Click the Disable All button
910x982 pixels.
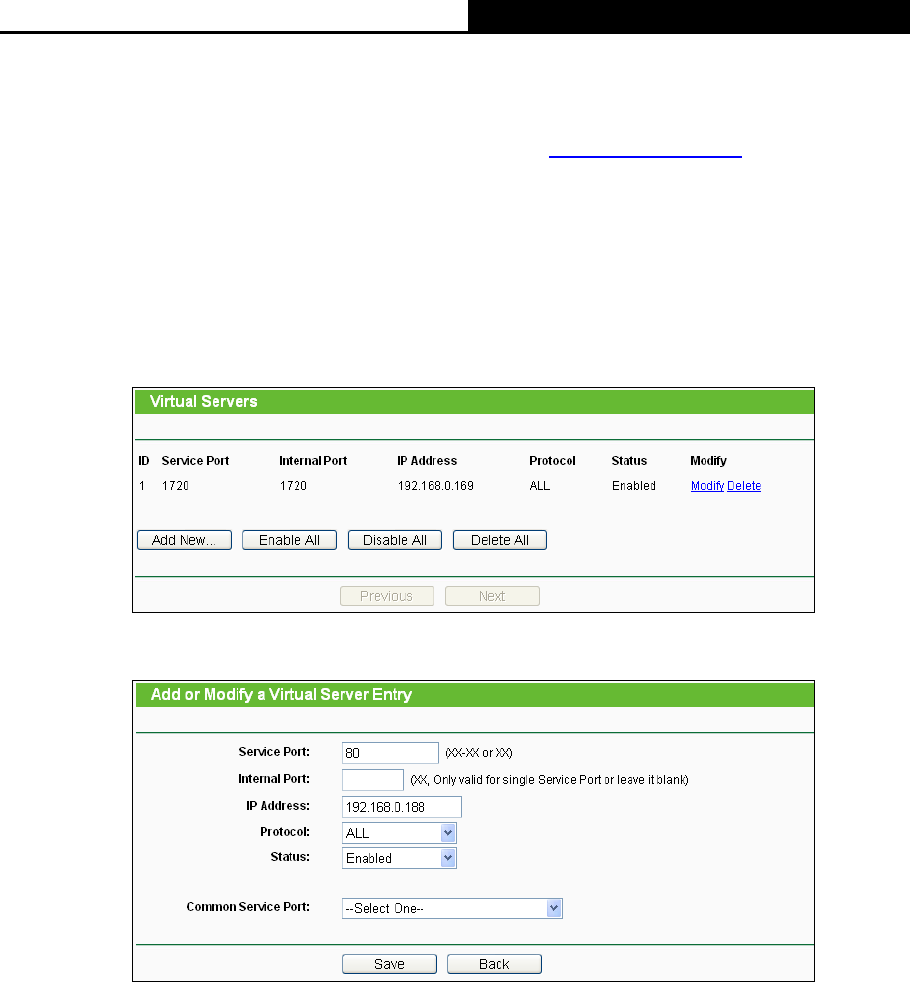click(x=395, y=540)
